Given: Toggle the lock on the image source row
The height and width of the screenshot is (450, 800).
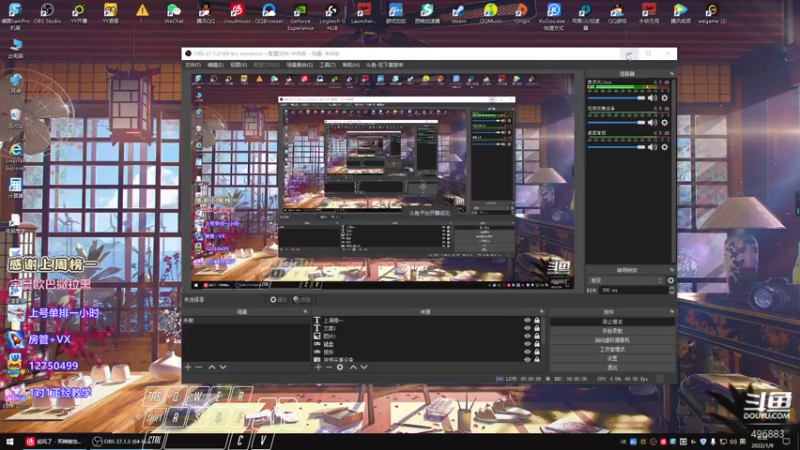Looking at the screenshot, I should 537,336.
